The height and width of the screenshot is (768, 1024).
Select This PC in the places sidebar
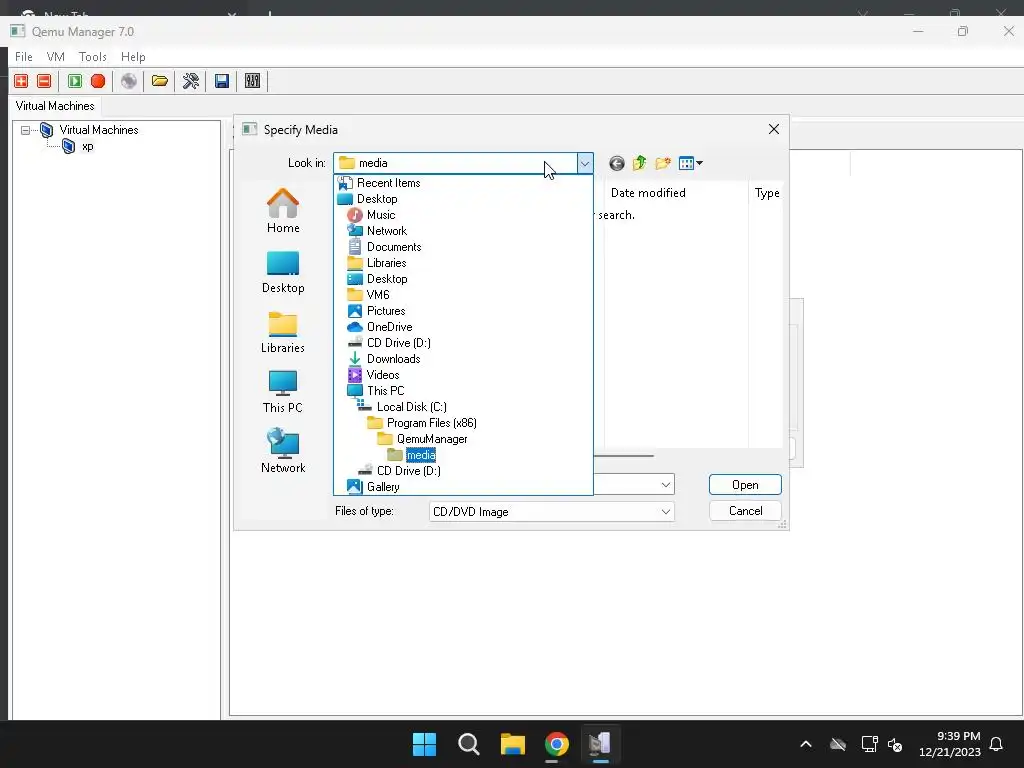[283, 392]
